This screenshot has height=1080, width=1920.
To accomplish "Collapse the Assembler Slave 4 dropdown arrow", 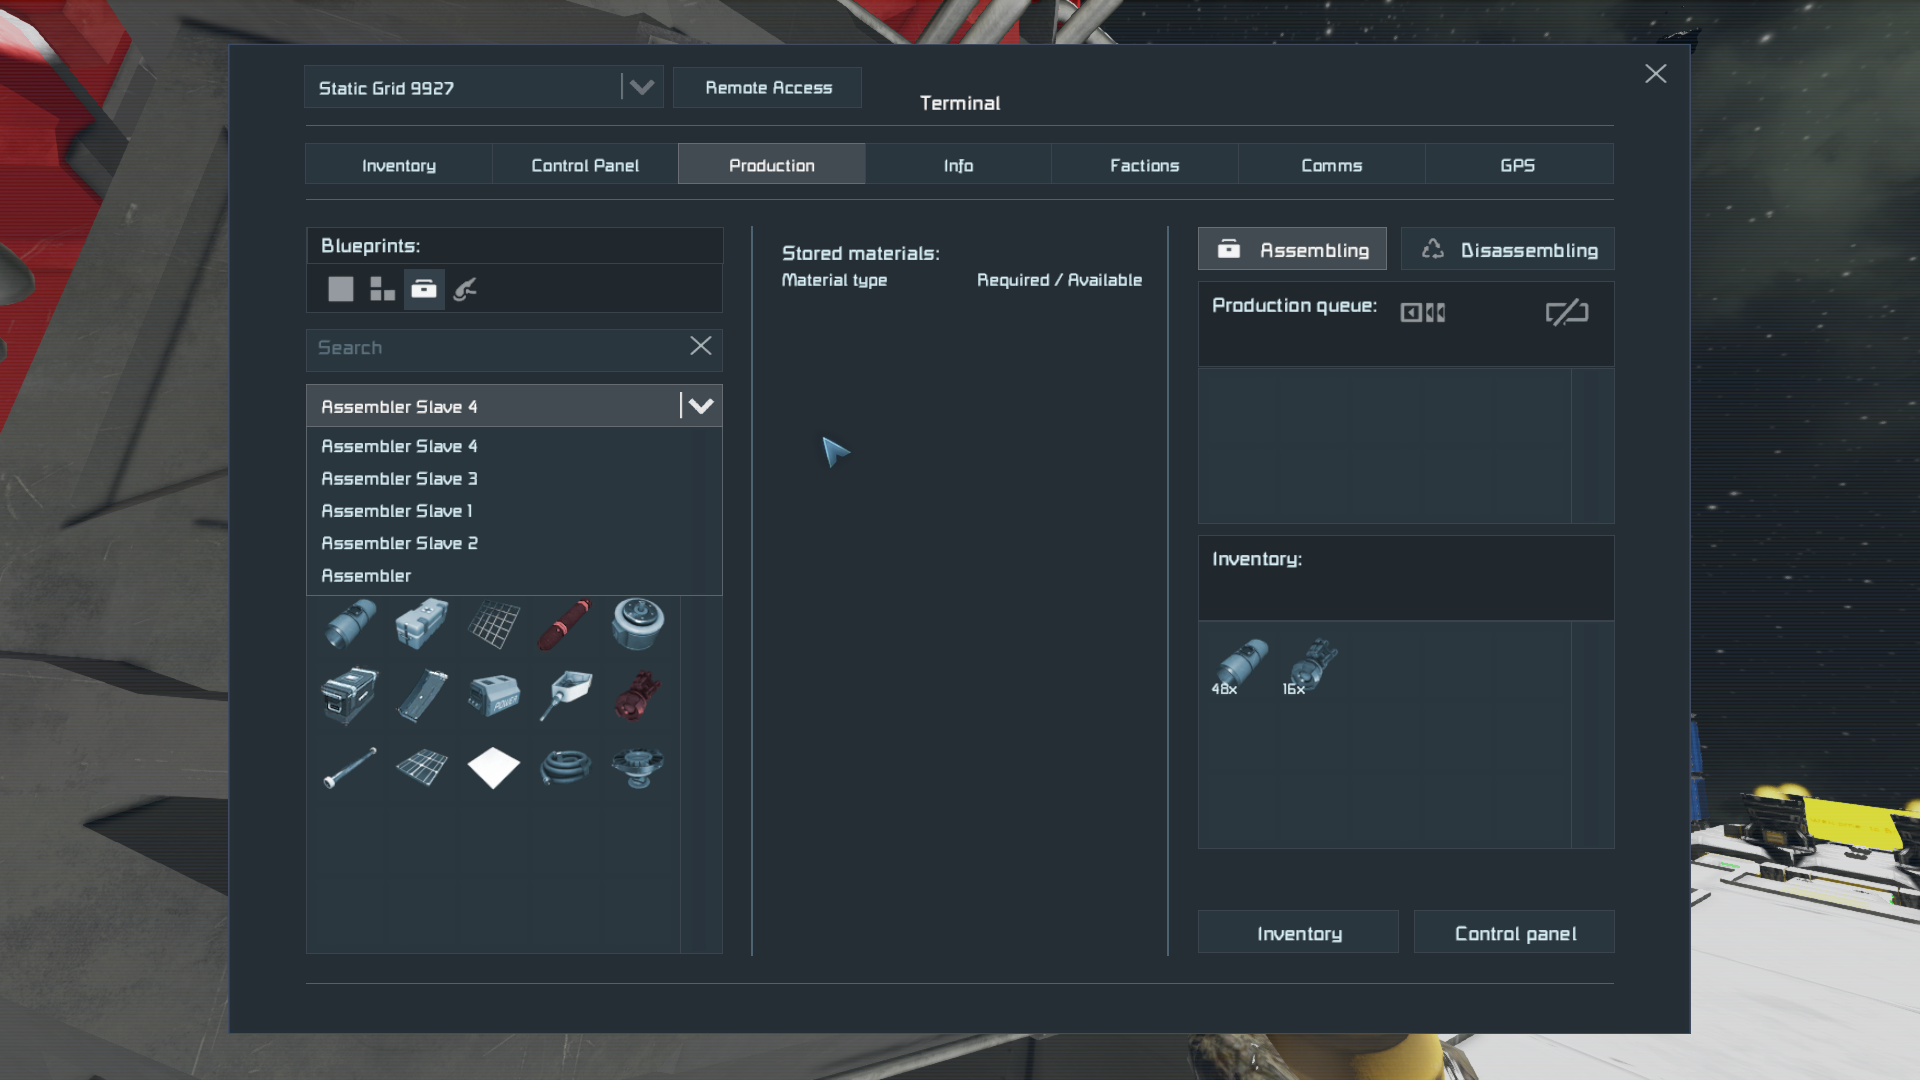I will click(x=701, y=406).
